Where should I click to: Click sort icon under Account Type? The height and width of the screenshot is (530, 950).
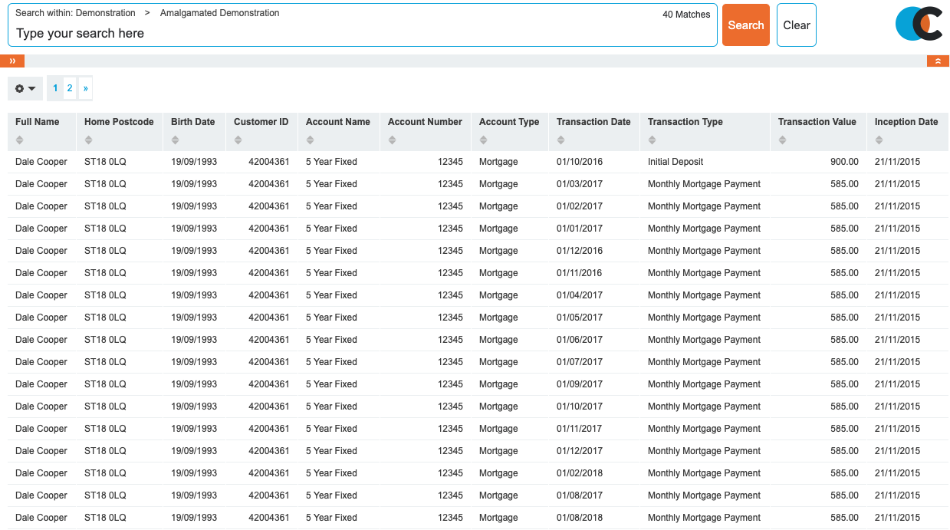click(x=483, y=140)
